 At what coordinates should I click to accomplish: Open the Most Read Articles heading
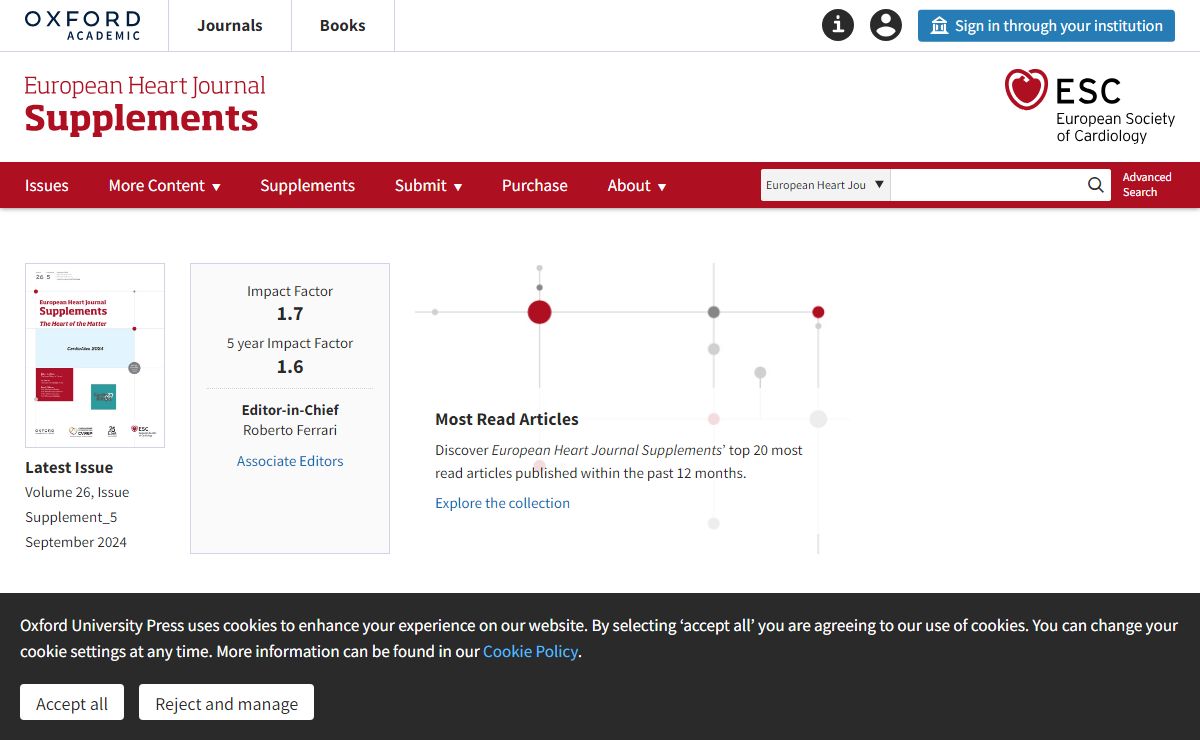[507, 419]
